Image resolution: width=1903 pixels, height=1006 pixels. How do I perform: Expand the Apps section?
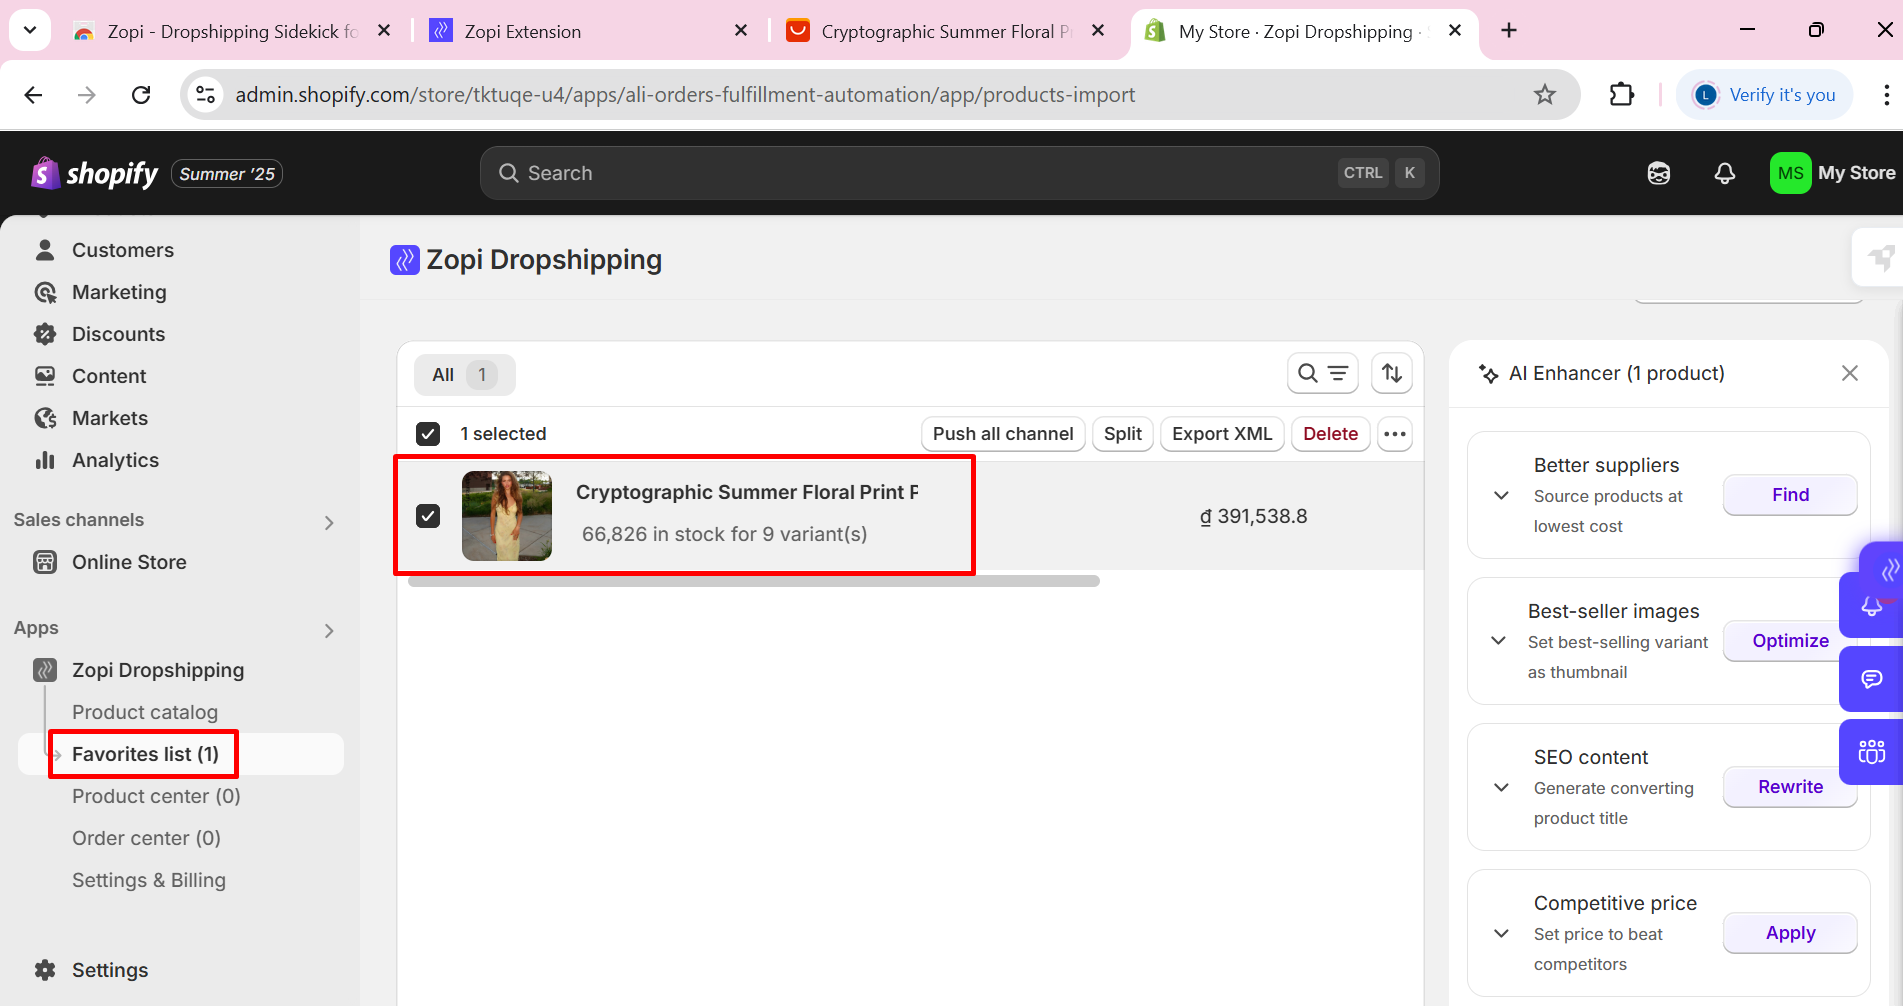point(329,630)
